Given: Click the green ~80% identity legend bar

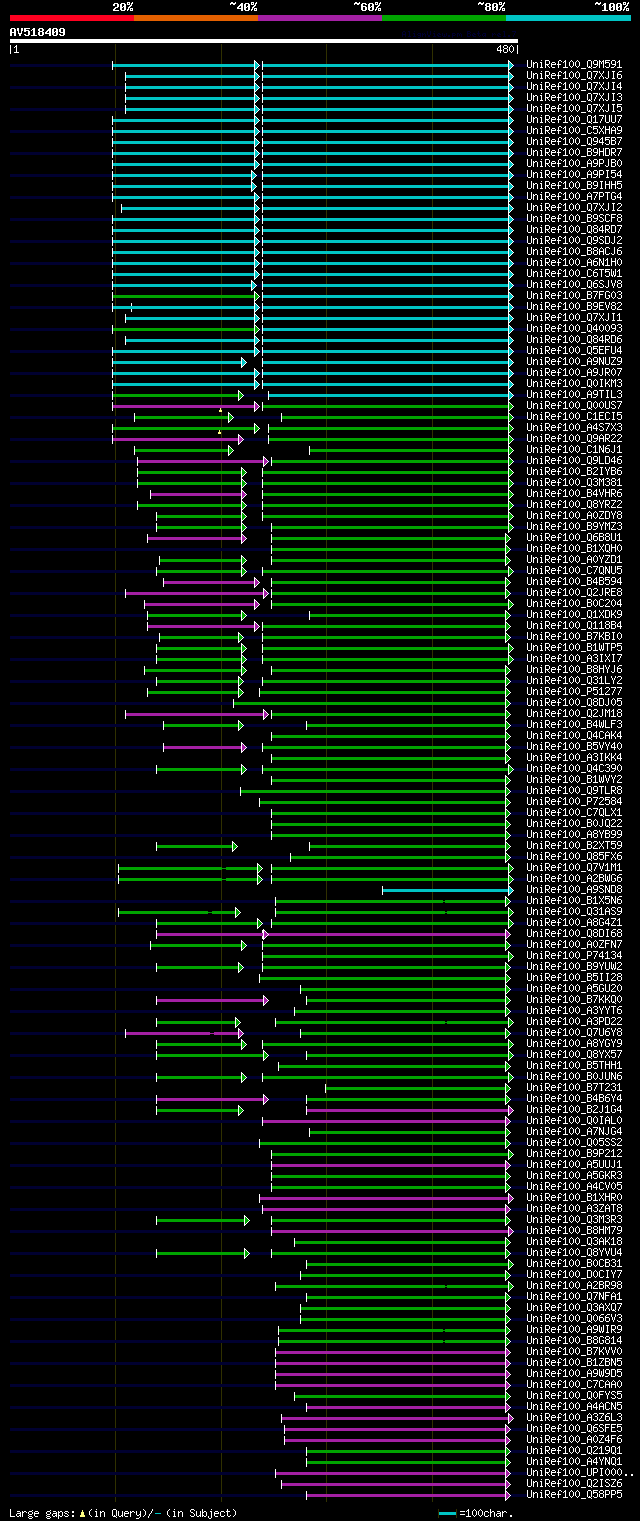Looking at the screenshot, I should [444, 17].
